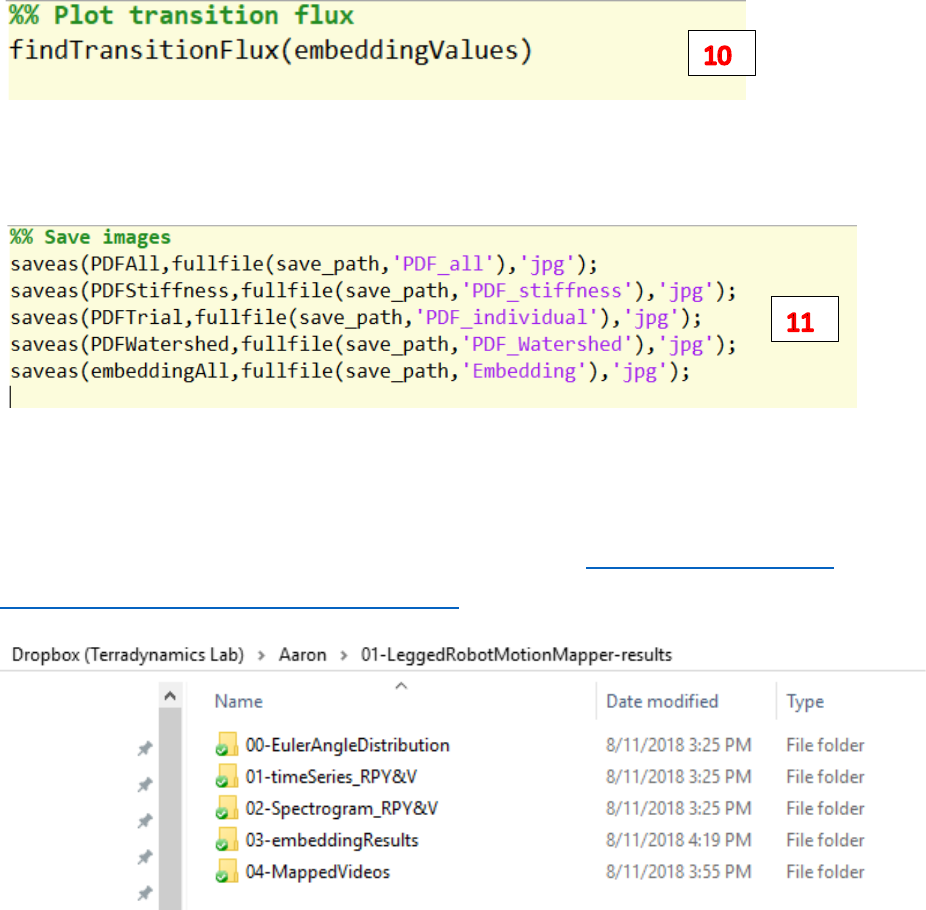Image resolution: width=926 pixels, height=910 pixels.
Task: Click the sort arrow above the Name column
Action: pyautogui.click(x=401, y=686)
